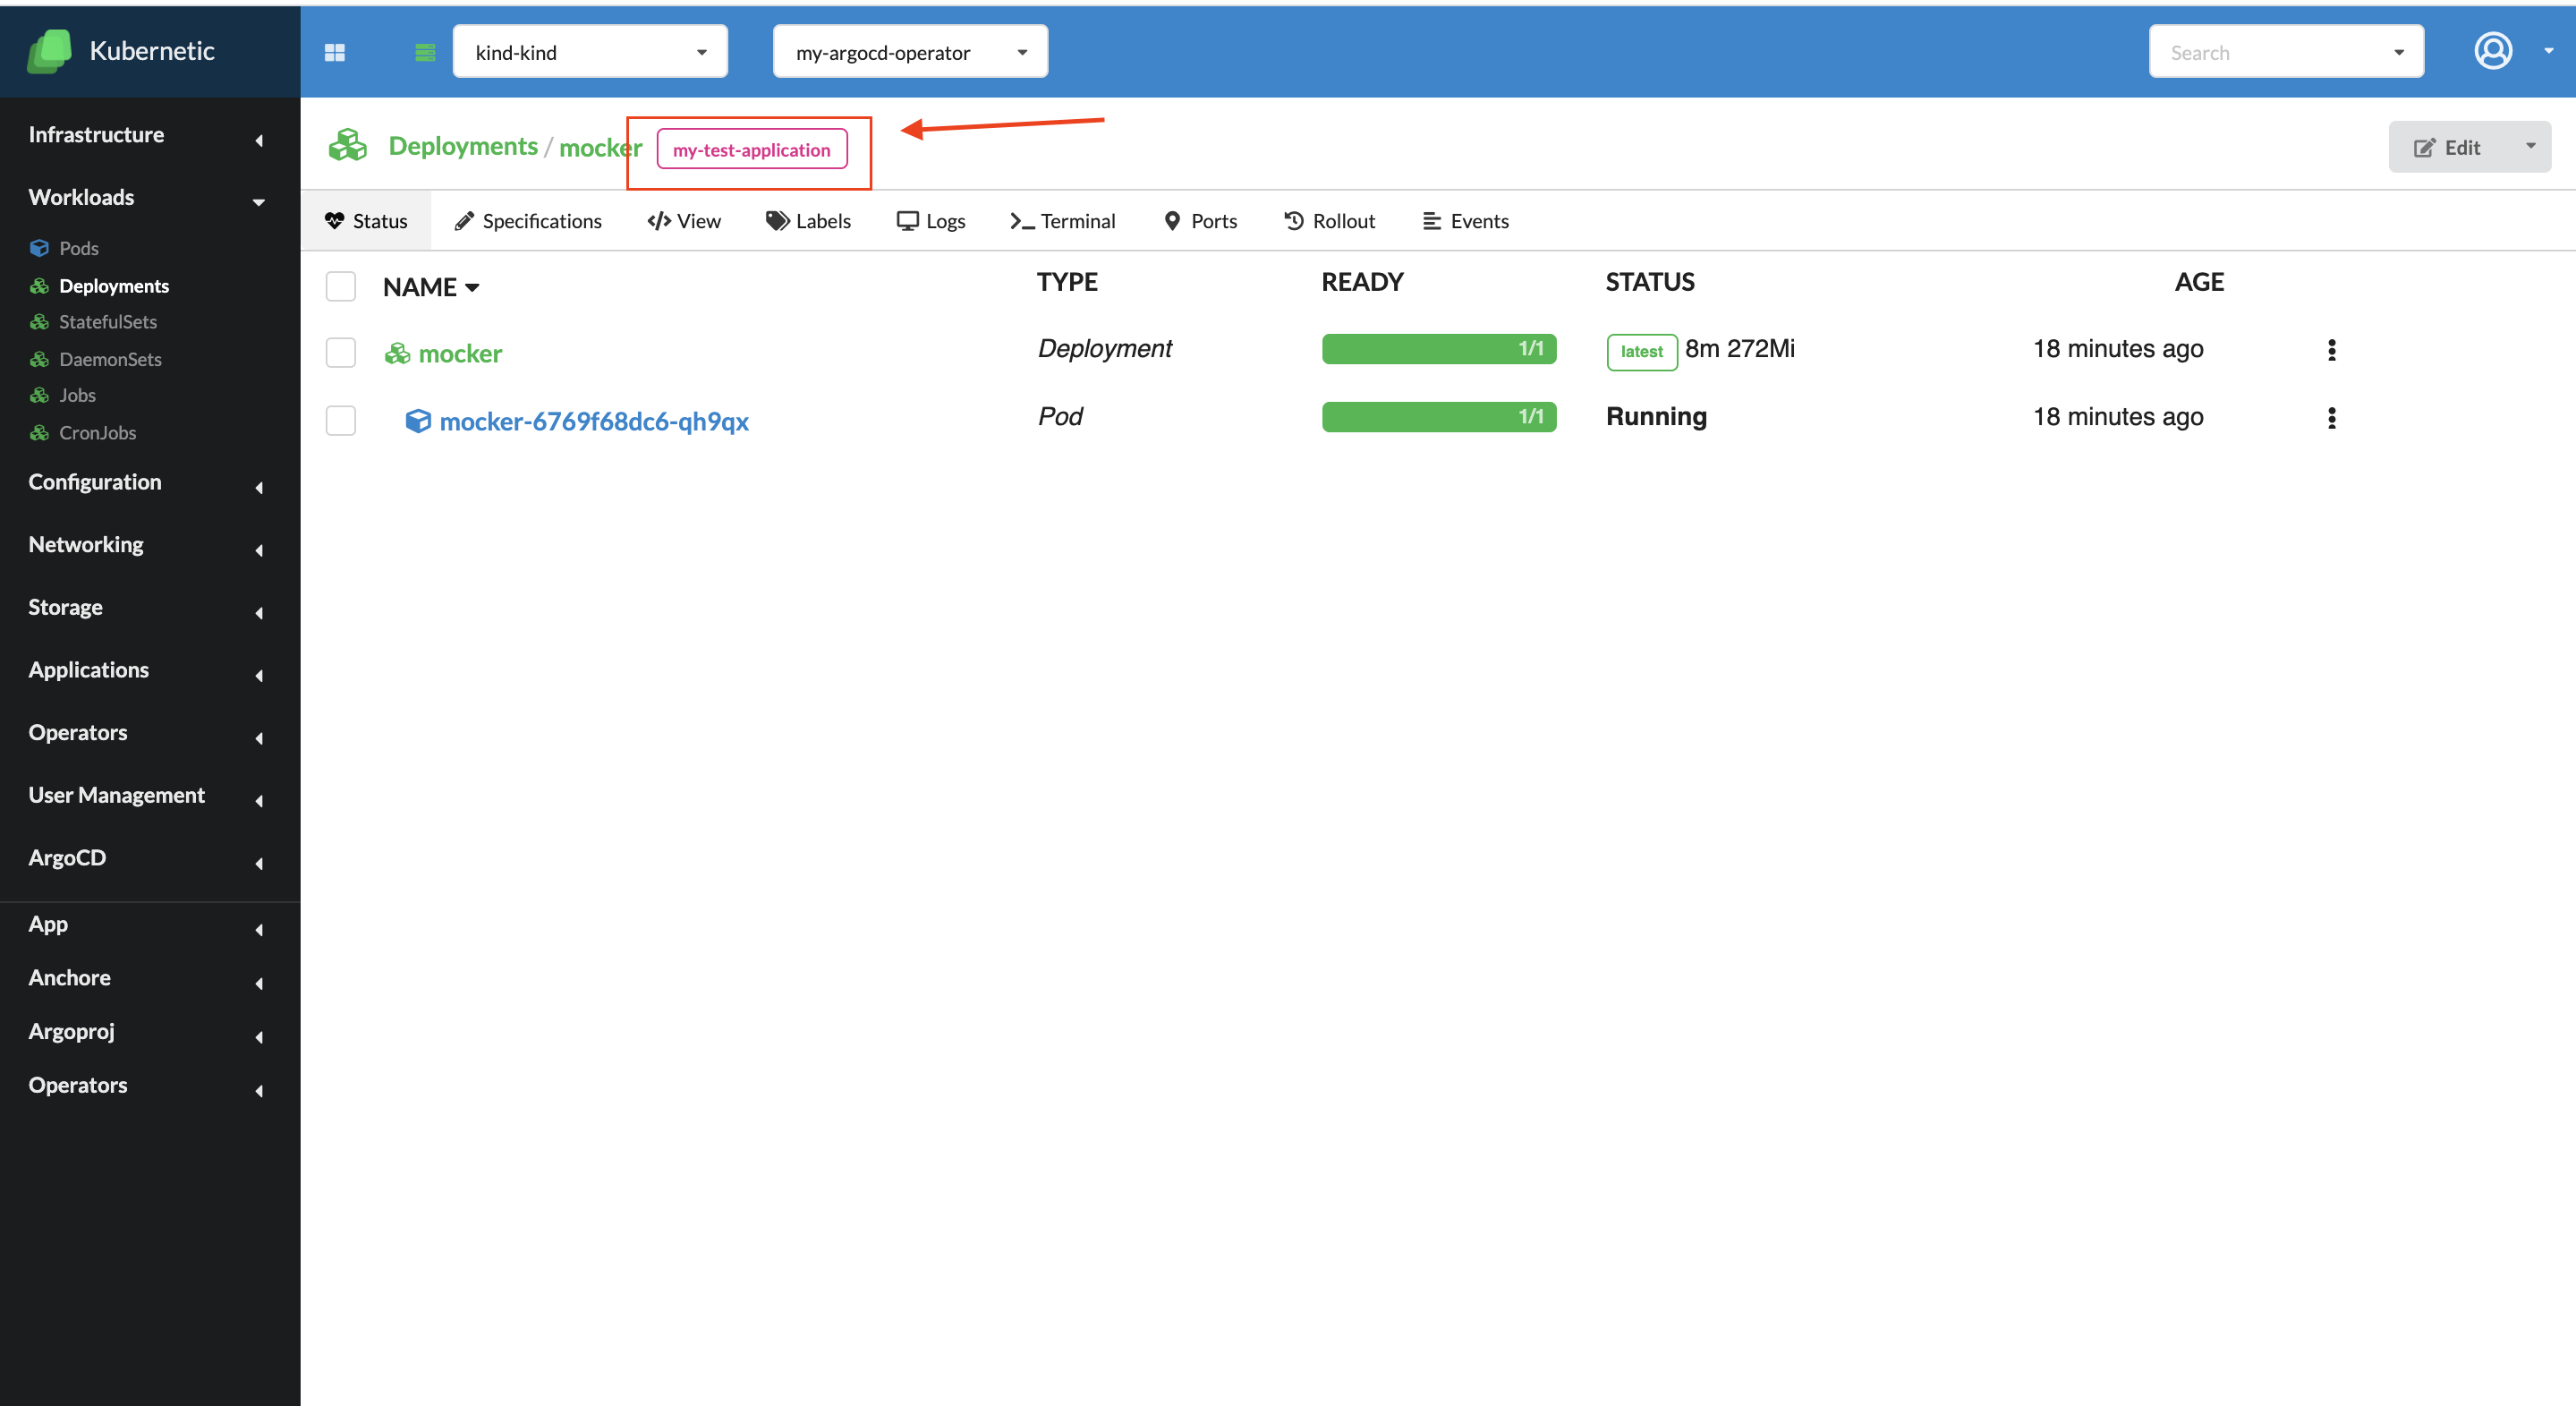Image resolution: width=2576 pixels, height=1406 pixels.
Task: Open the user account avatar icon
Action: [x=2493, y=50]
